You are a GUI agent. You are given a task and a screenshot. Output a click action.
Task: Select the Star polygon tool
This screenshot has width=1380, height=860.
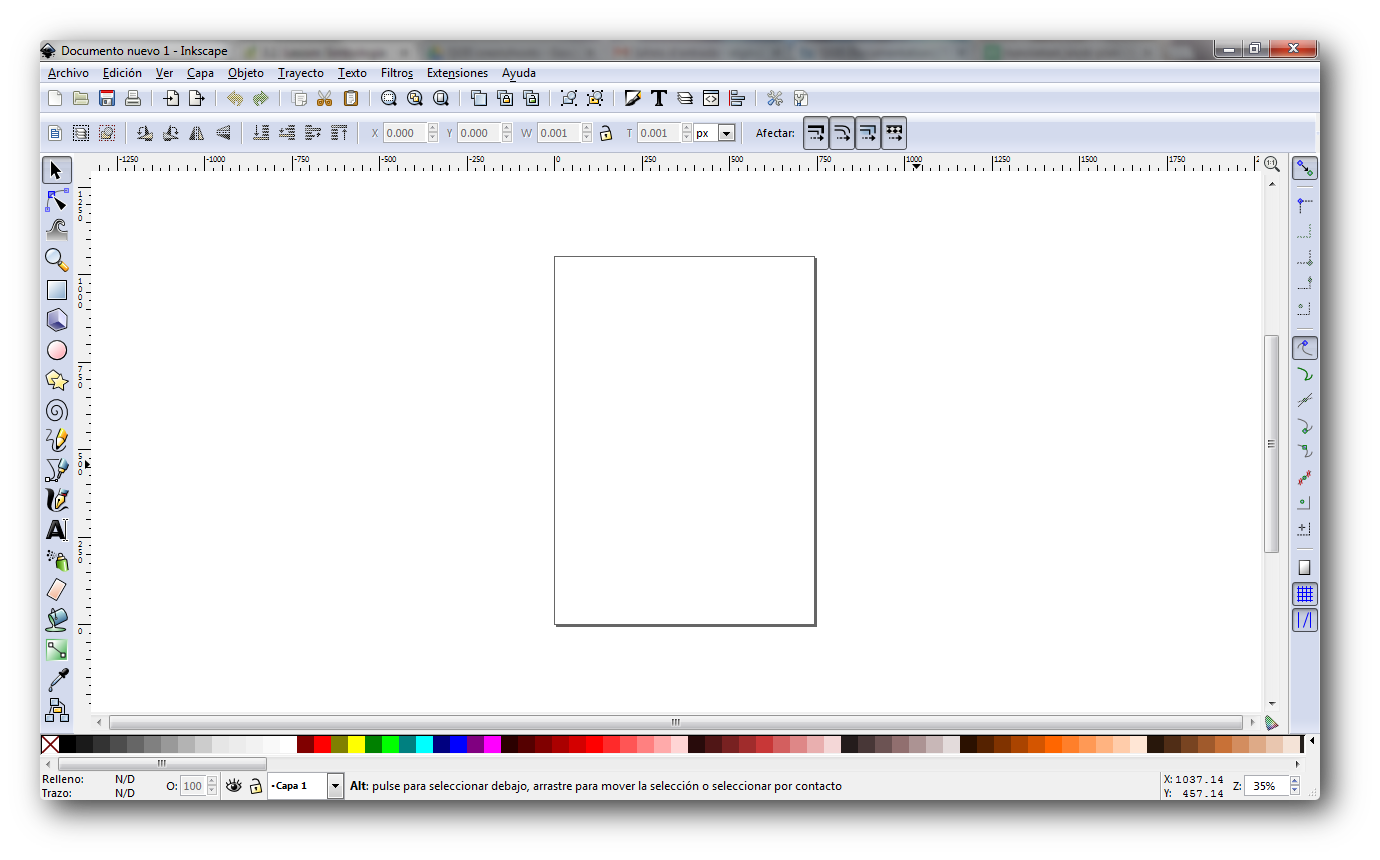57,380
